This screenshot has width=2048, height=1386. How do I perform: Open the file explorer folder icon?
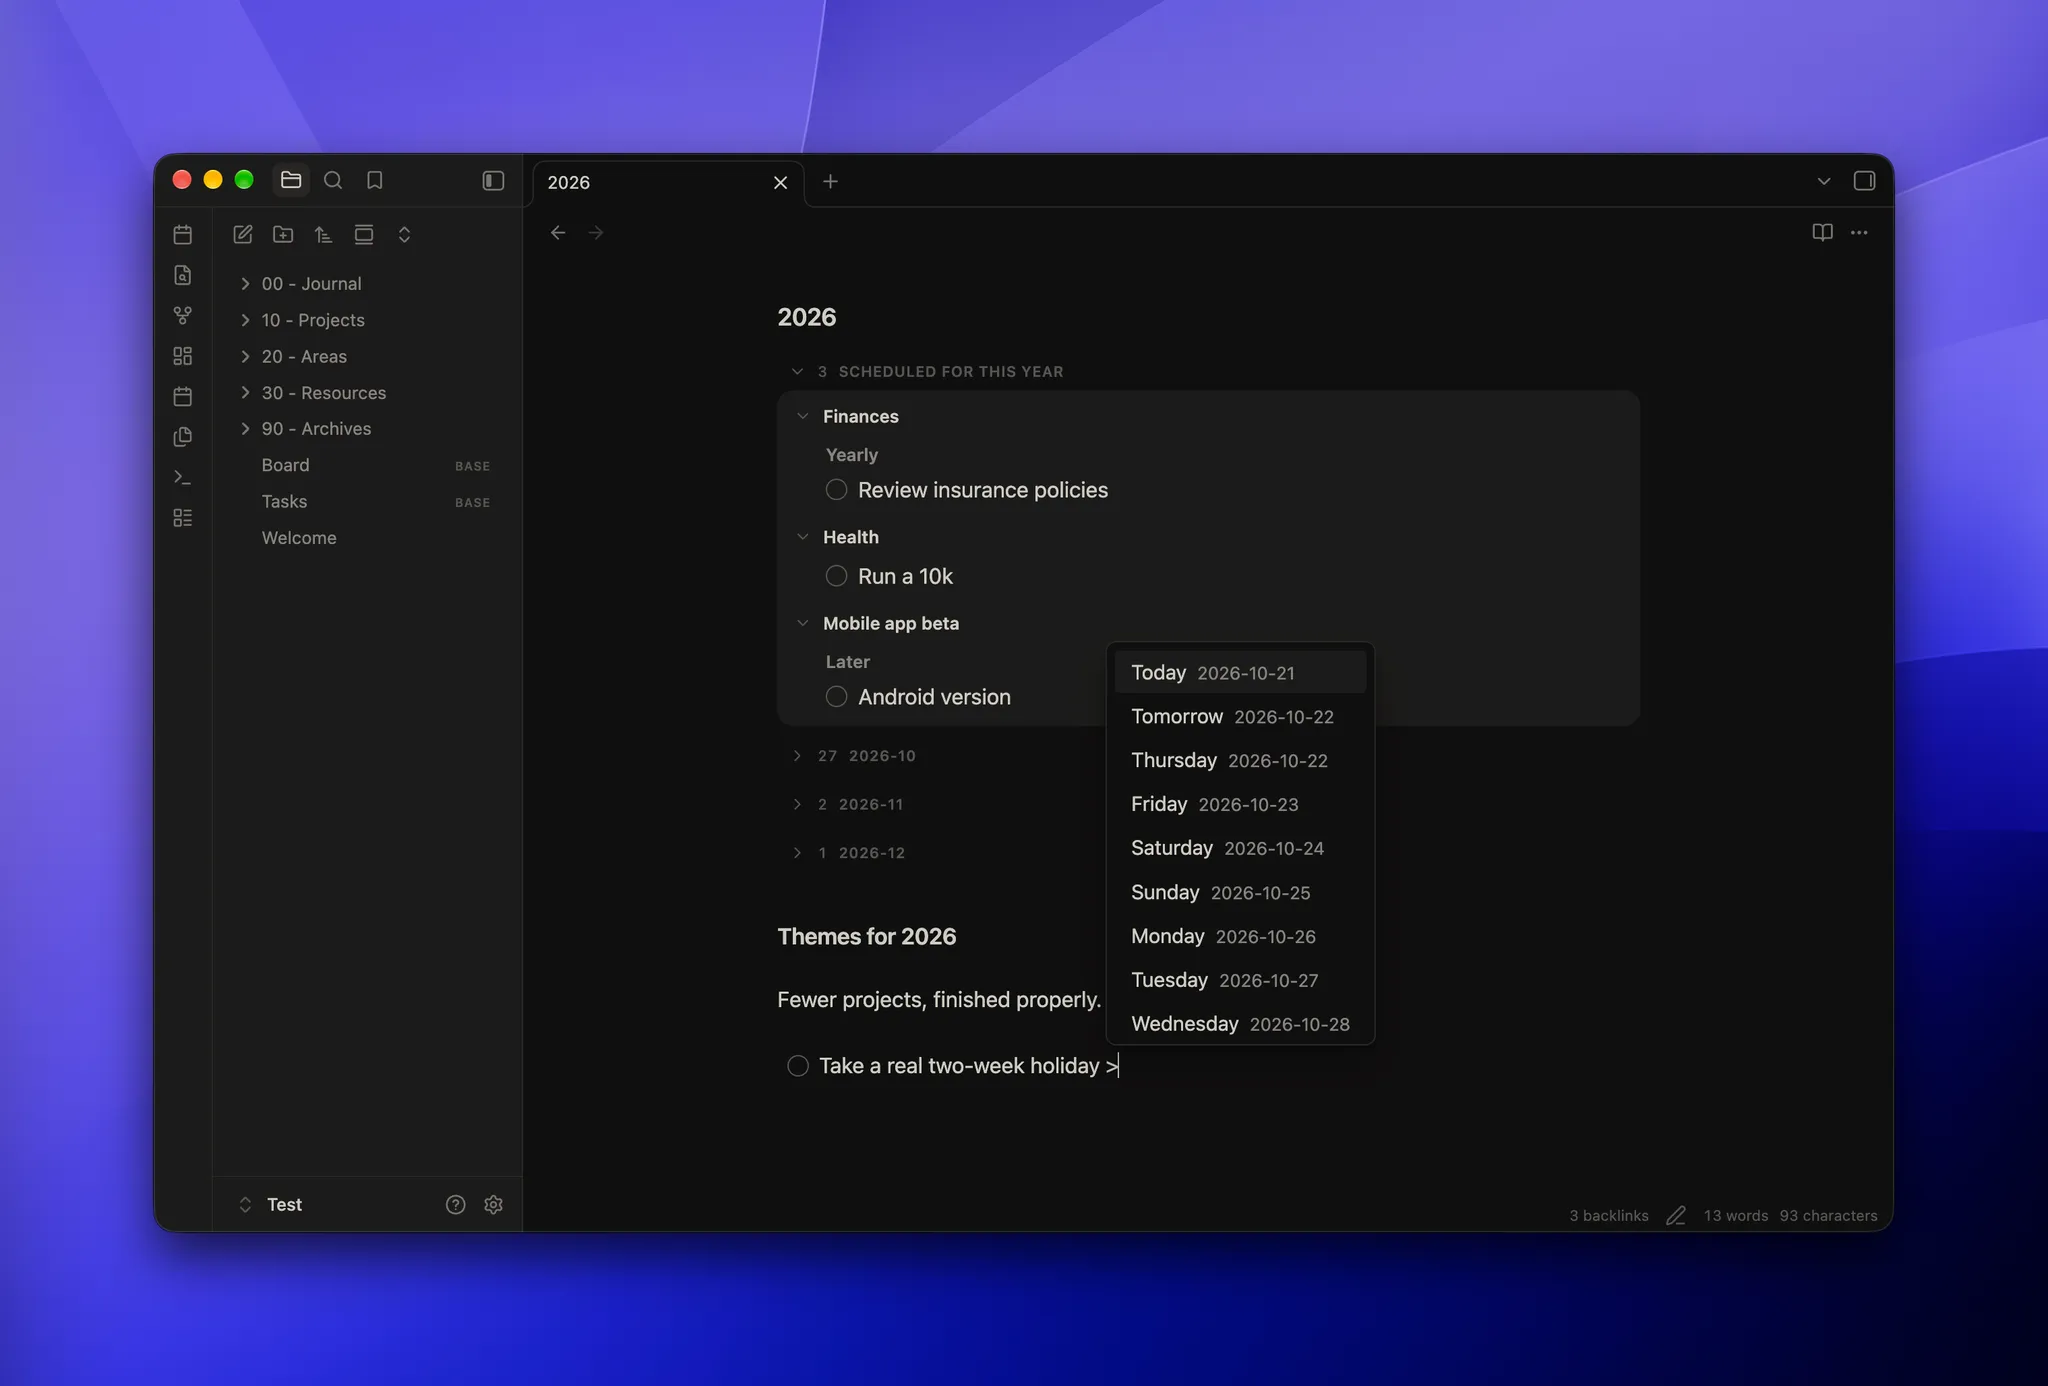click(291, 180)
